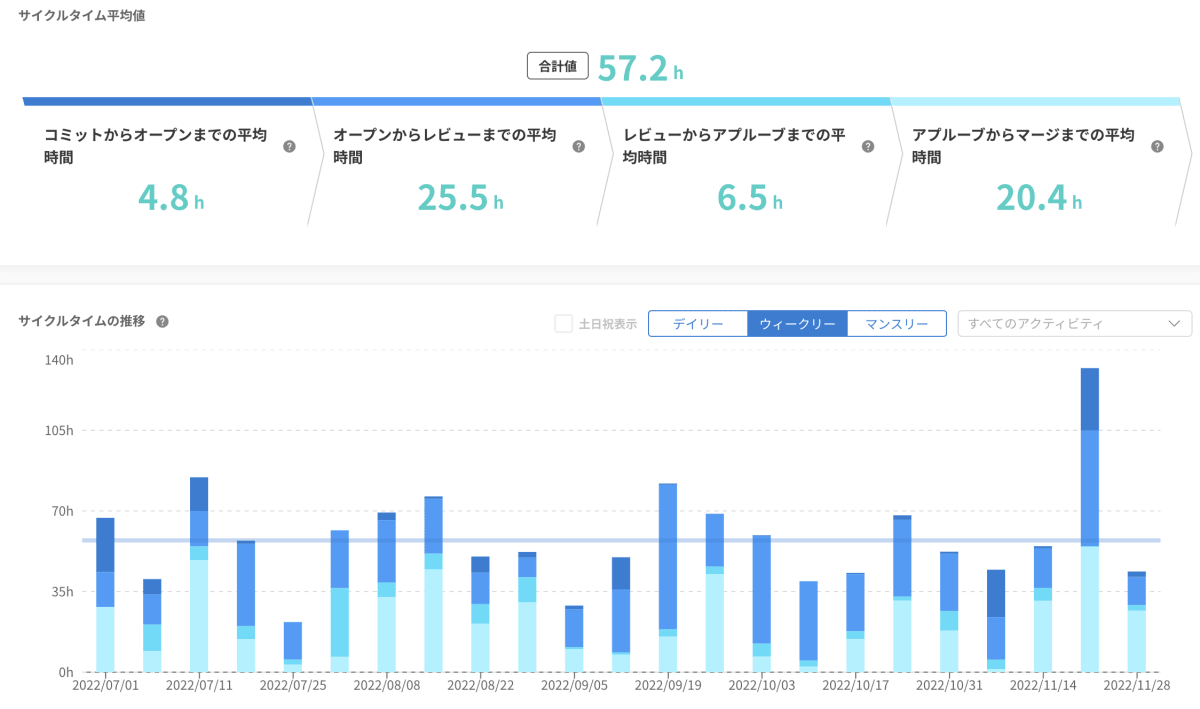This screenshot has width=1200, height=709.
Task: Click the 57.2 h total value
Action: pos(641,68)
